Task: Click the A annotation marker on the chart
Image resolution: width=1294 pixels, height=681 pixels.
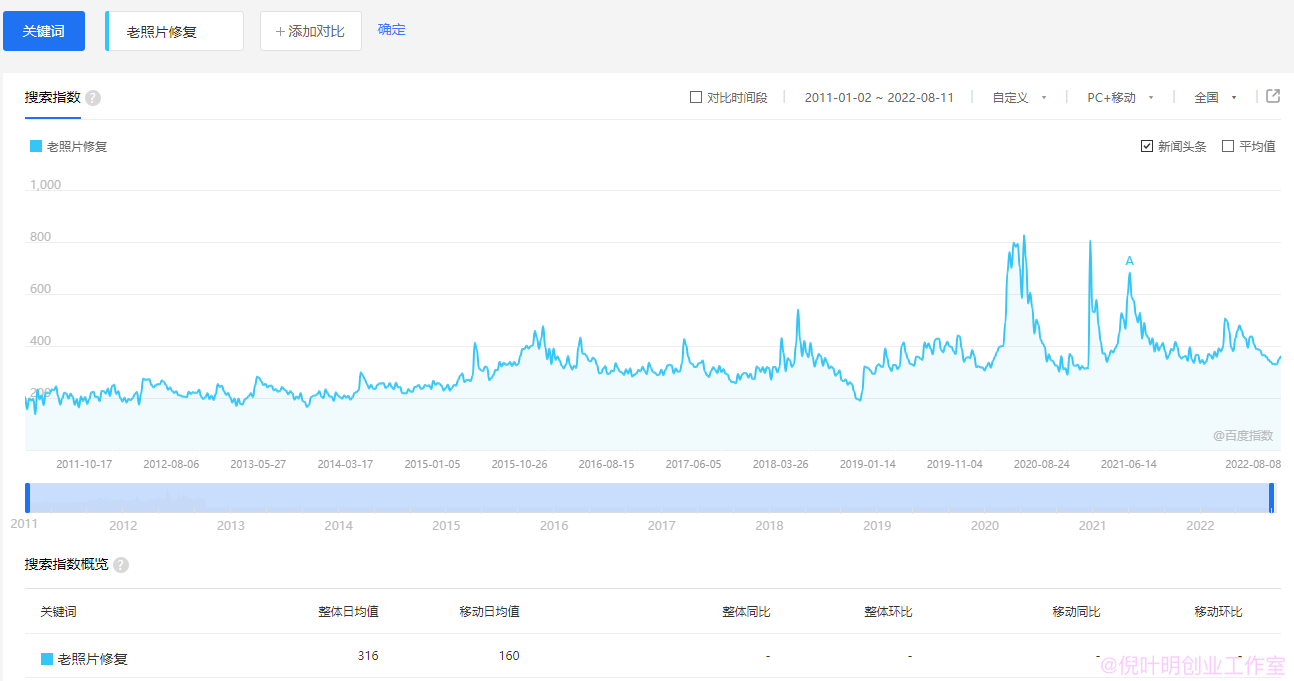Action: [1129, 260]
